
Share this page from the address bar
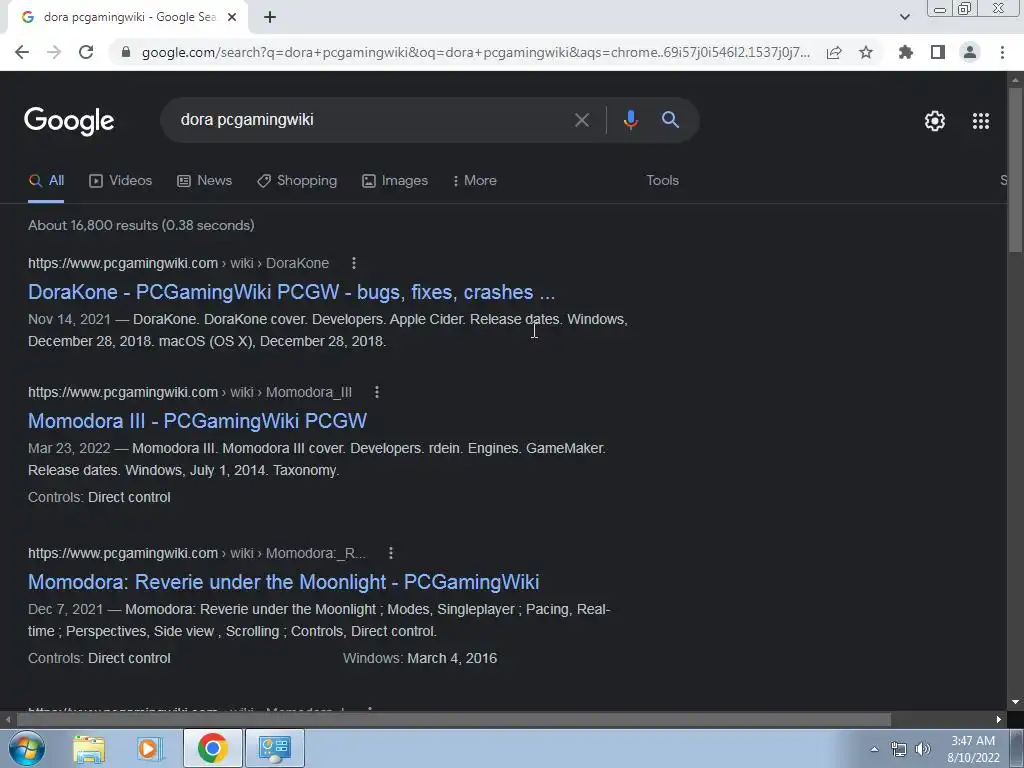click(x=834, y=52)
